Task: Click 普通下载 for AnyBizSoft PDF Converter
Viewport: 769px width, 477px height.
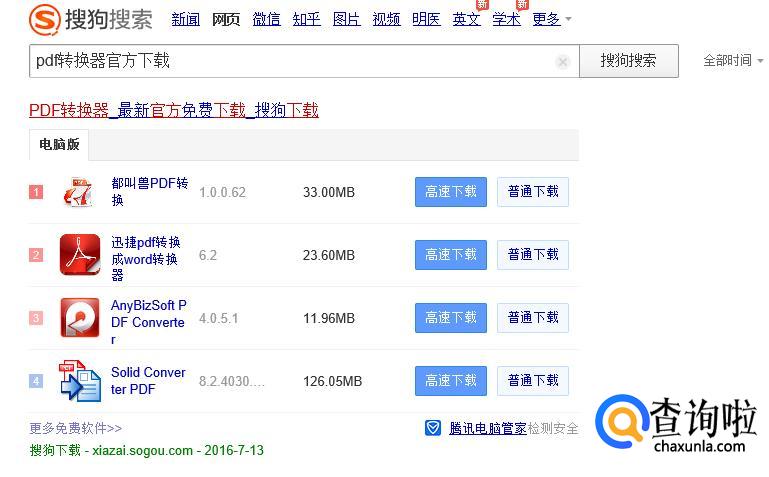Action: (x=533, y=318)
